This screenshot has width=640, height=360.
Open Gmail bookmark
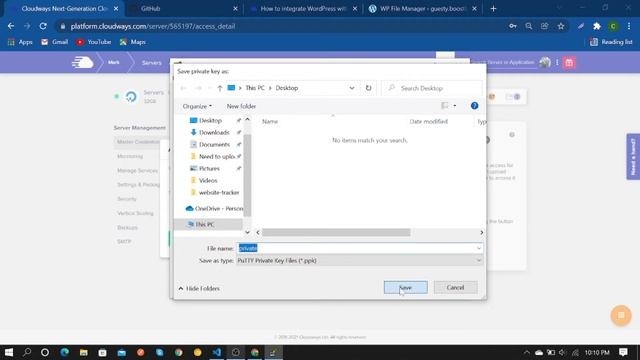(55, 42)
